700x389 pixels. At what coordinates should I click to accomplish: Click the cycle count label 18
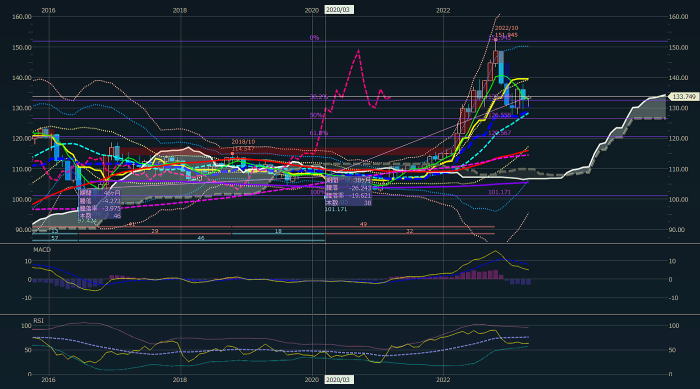[278, 231]
